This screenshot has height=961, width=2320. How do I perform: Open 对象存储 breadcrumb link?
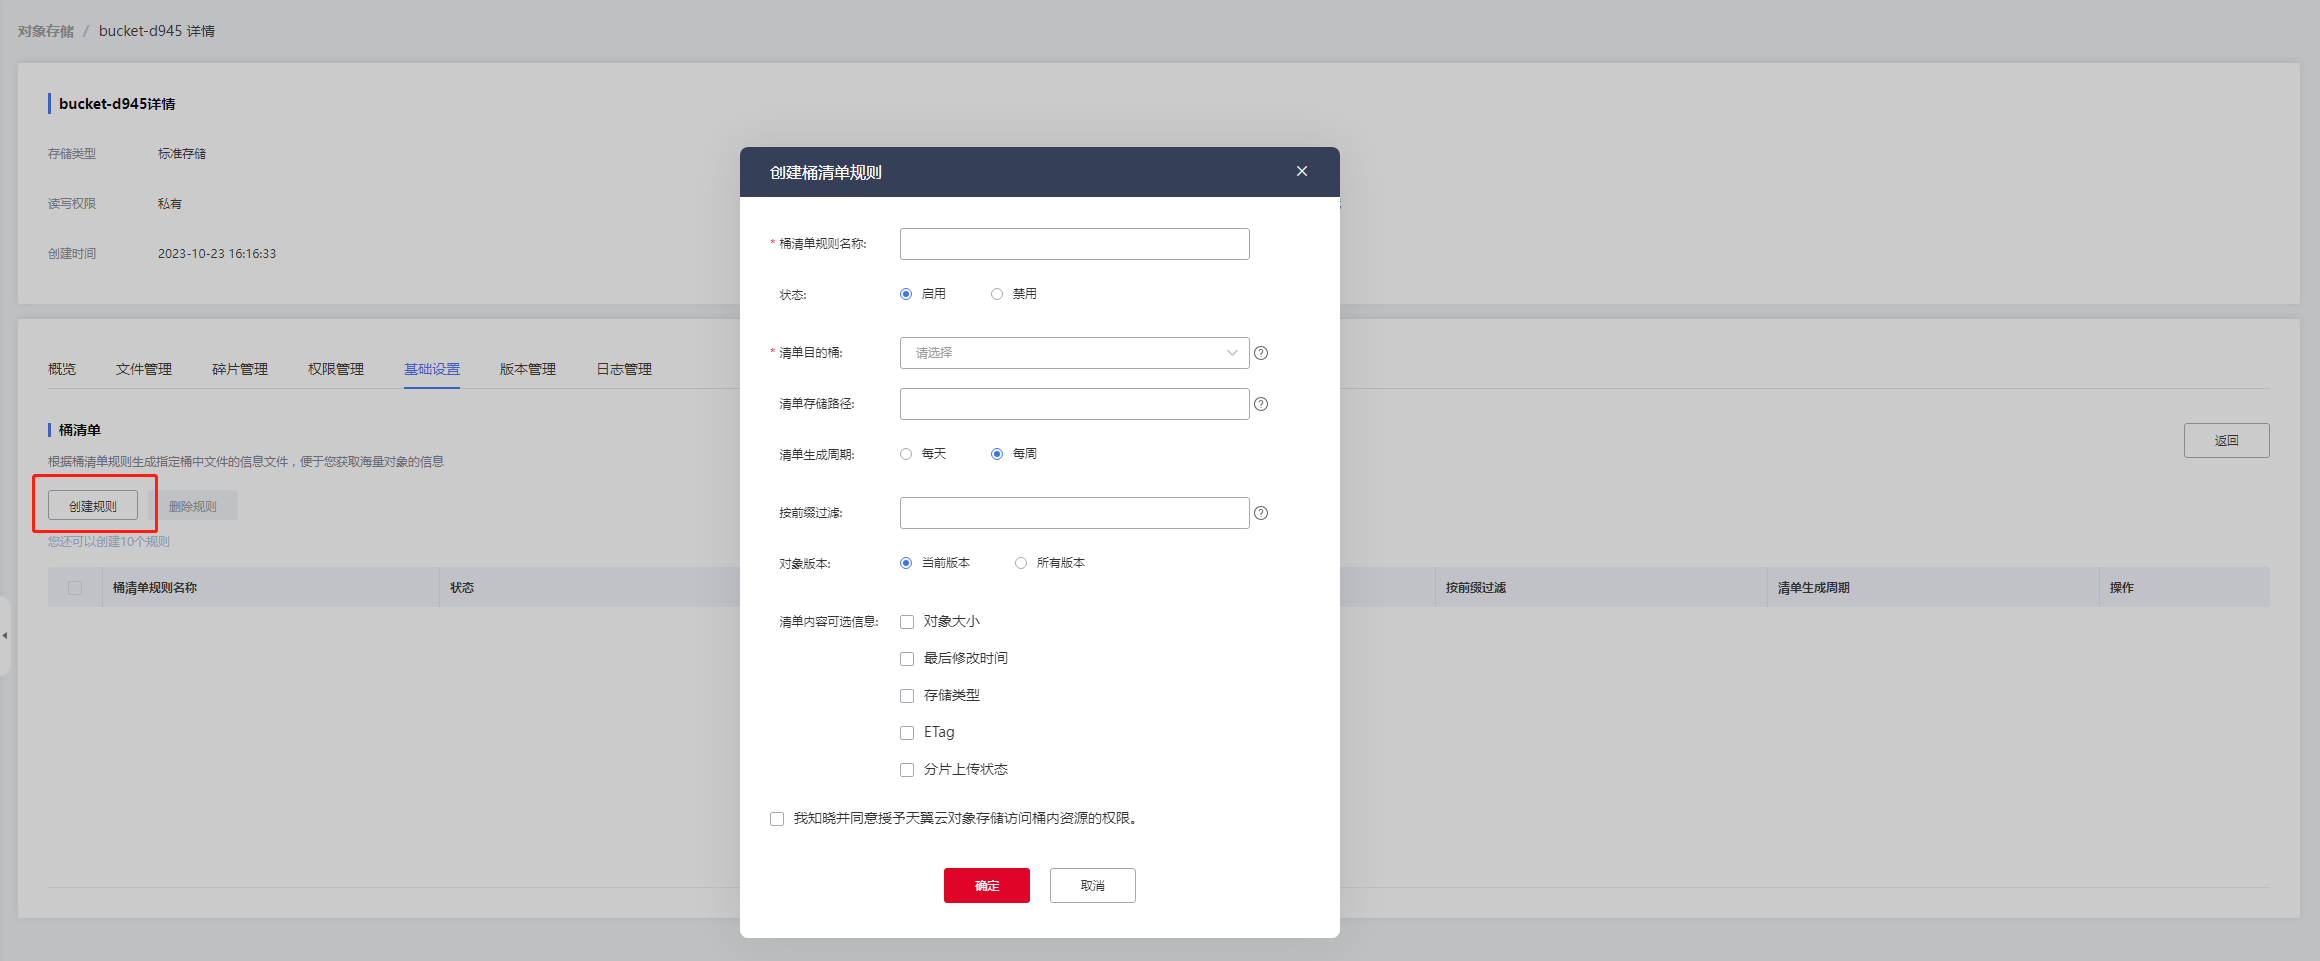pyautogui.click(x=46, y=31)
